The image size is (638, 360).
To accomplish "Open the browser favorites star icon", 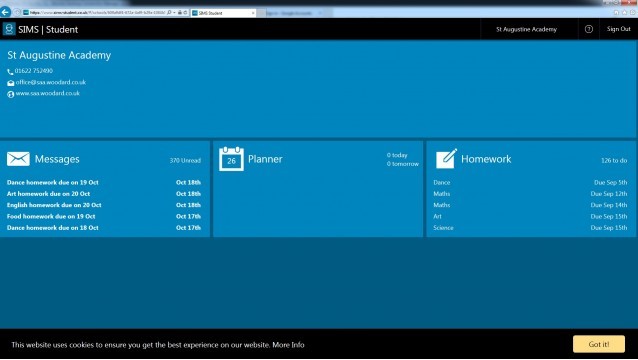I will (x=625, y=13).
